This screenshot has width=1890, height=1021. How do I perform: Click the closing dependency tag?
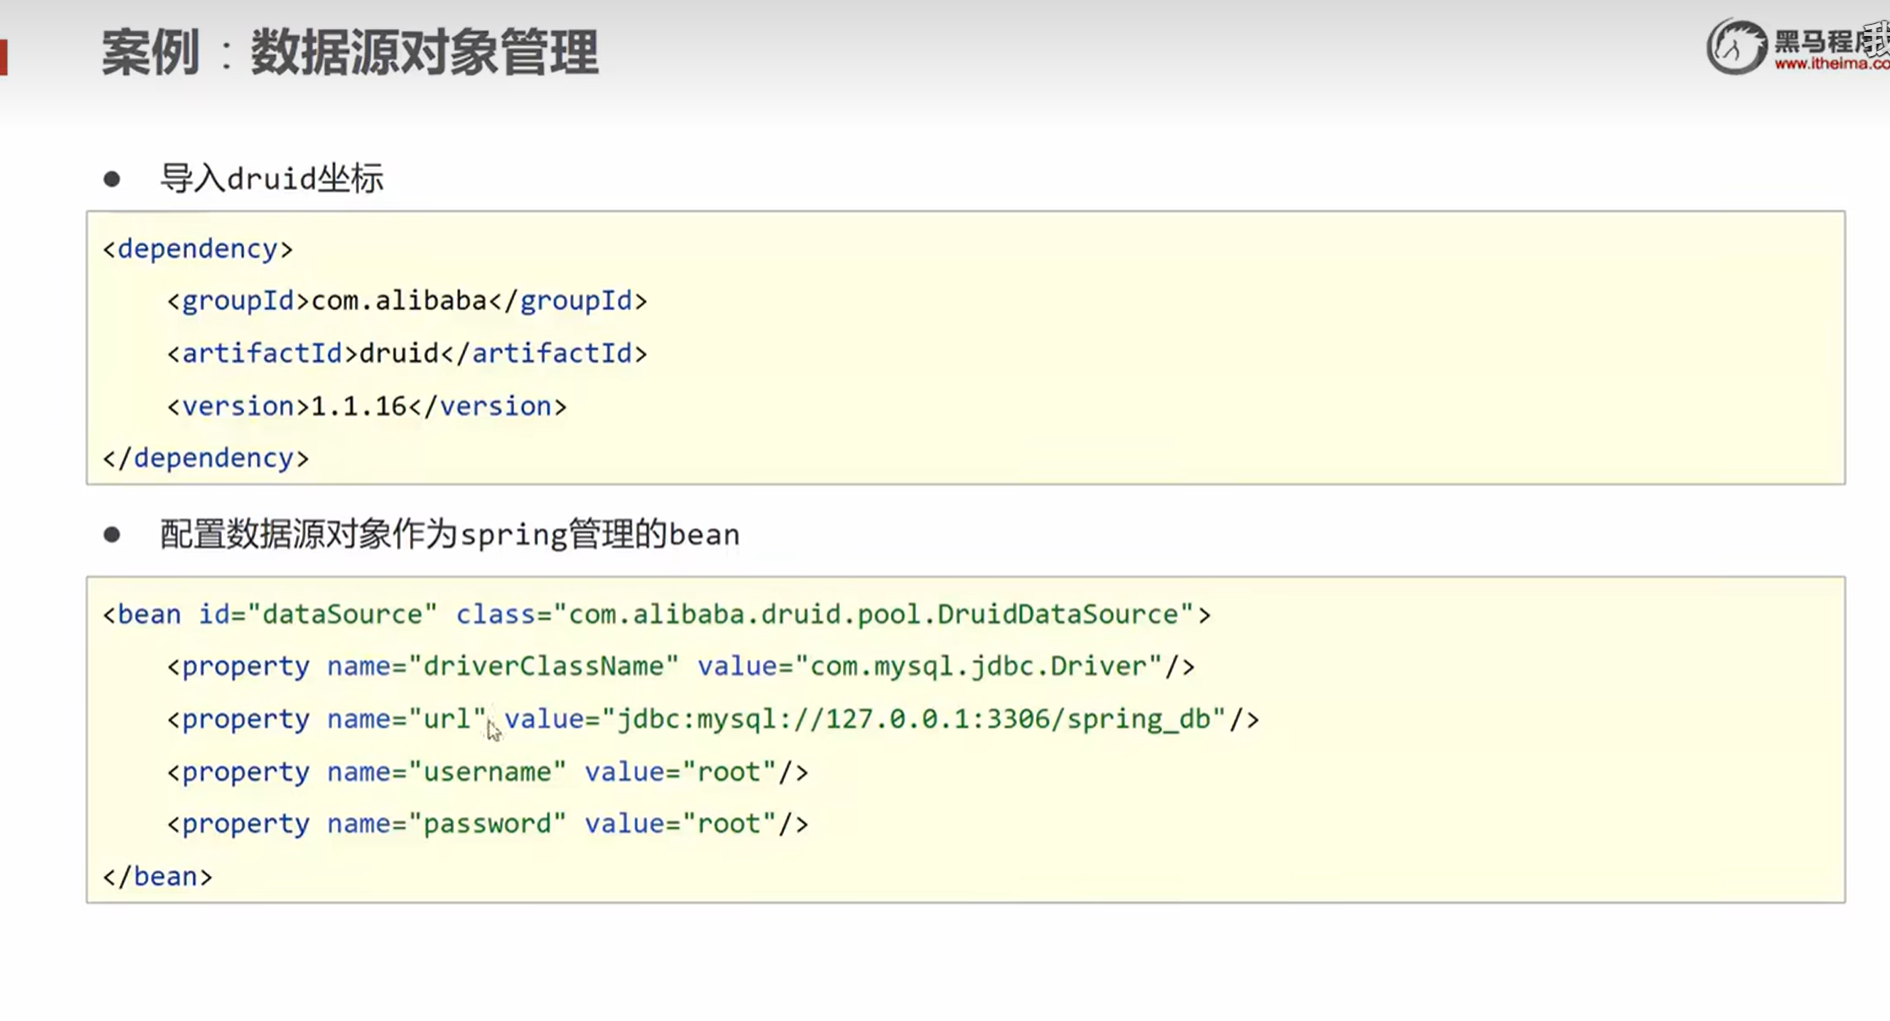click(206, 458)
